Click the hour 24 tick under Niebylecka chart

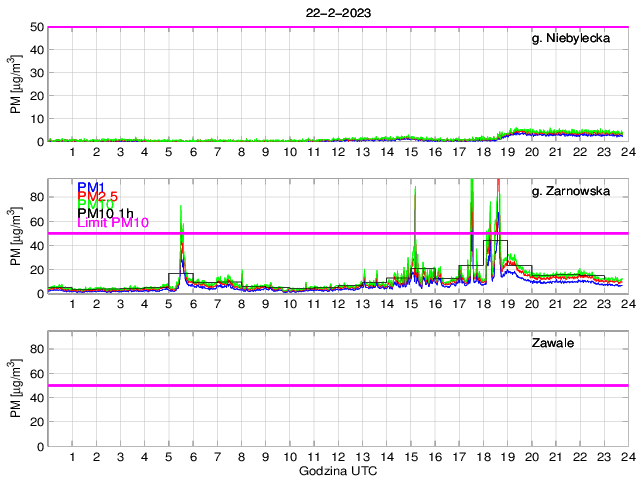click(626, 151)
